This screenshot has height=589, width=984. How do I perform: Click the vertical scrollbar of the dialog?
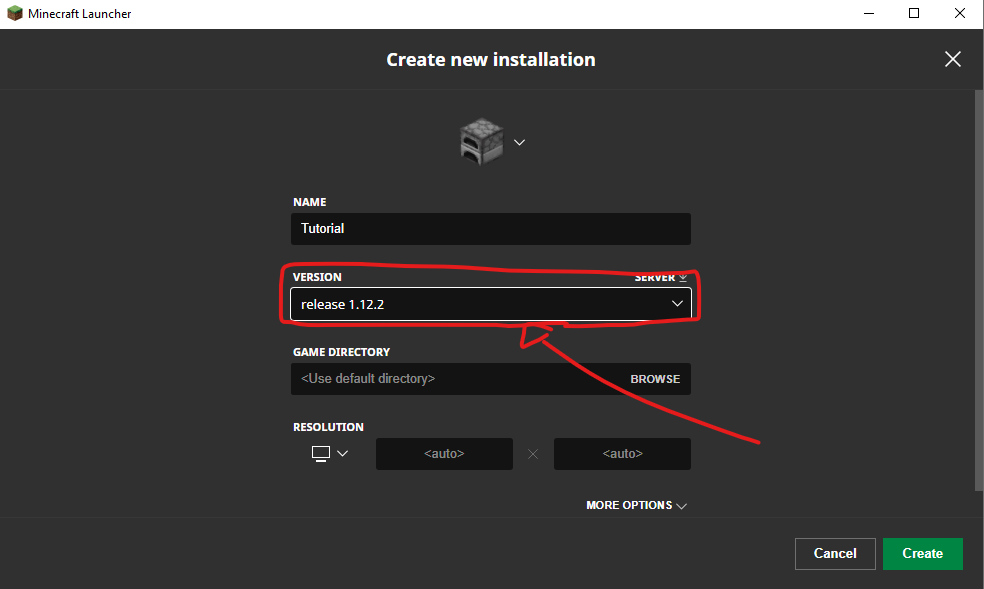(x=978, y=290)
